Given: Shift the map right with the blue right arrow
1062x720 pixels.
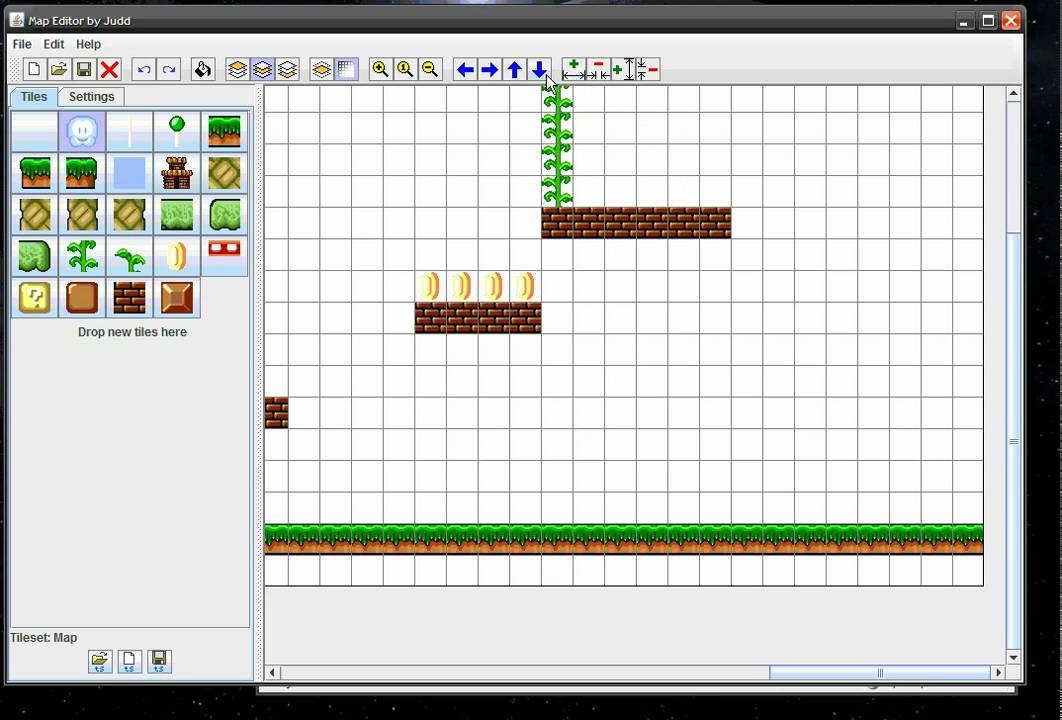Looking at the screenshot, I should (490, 69).
